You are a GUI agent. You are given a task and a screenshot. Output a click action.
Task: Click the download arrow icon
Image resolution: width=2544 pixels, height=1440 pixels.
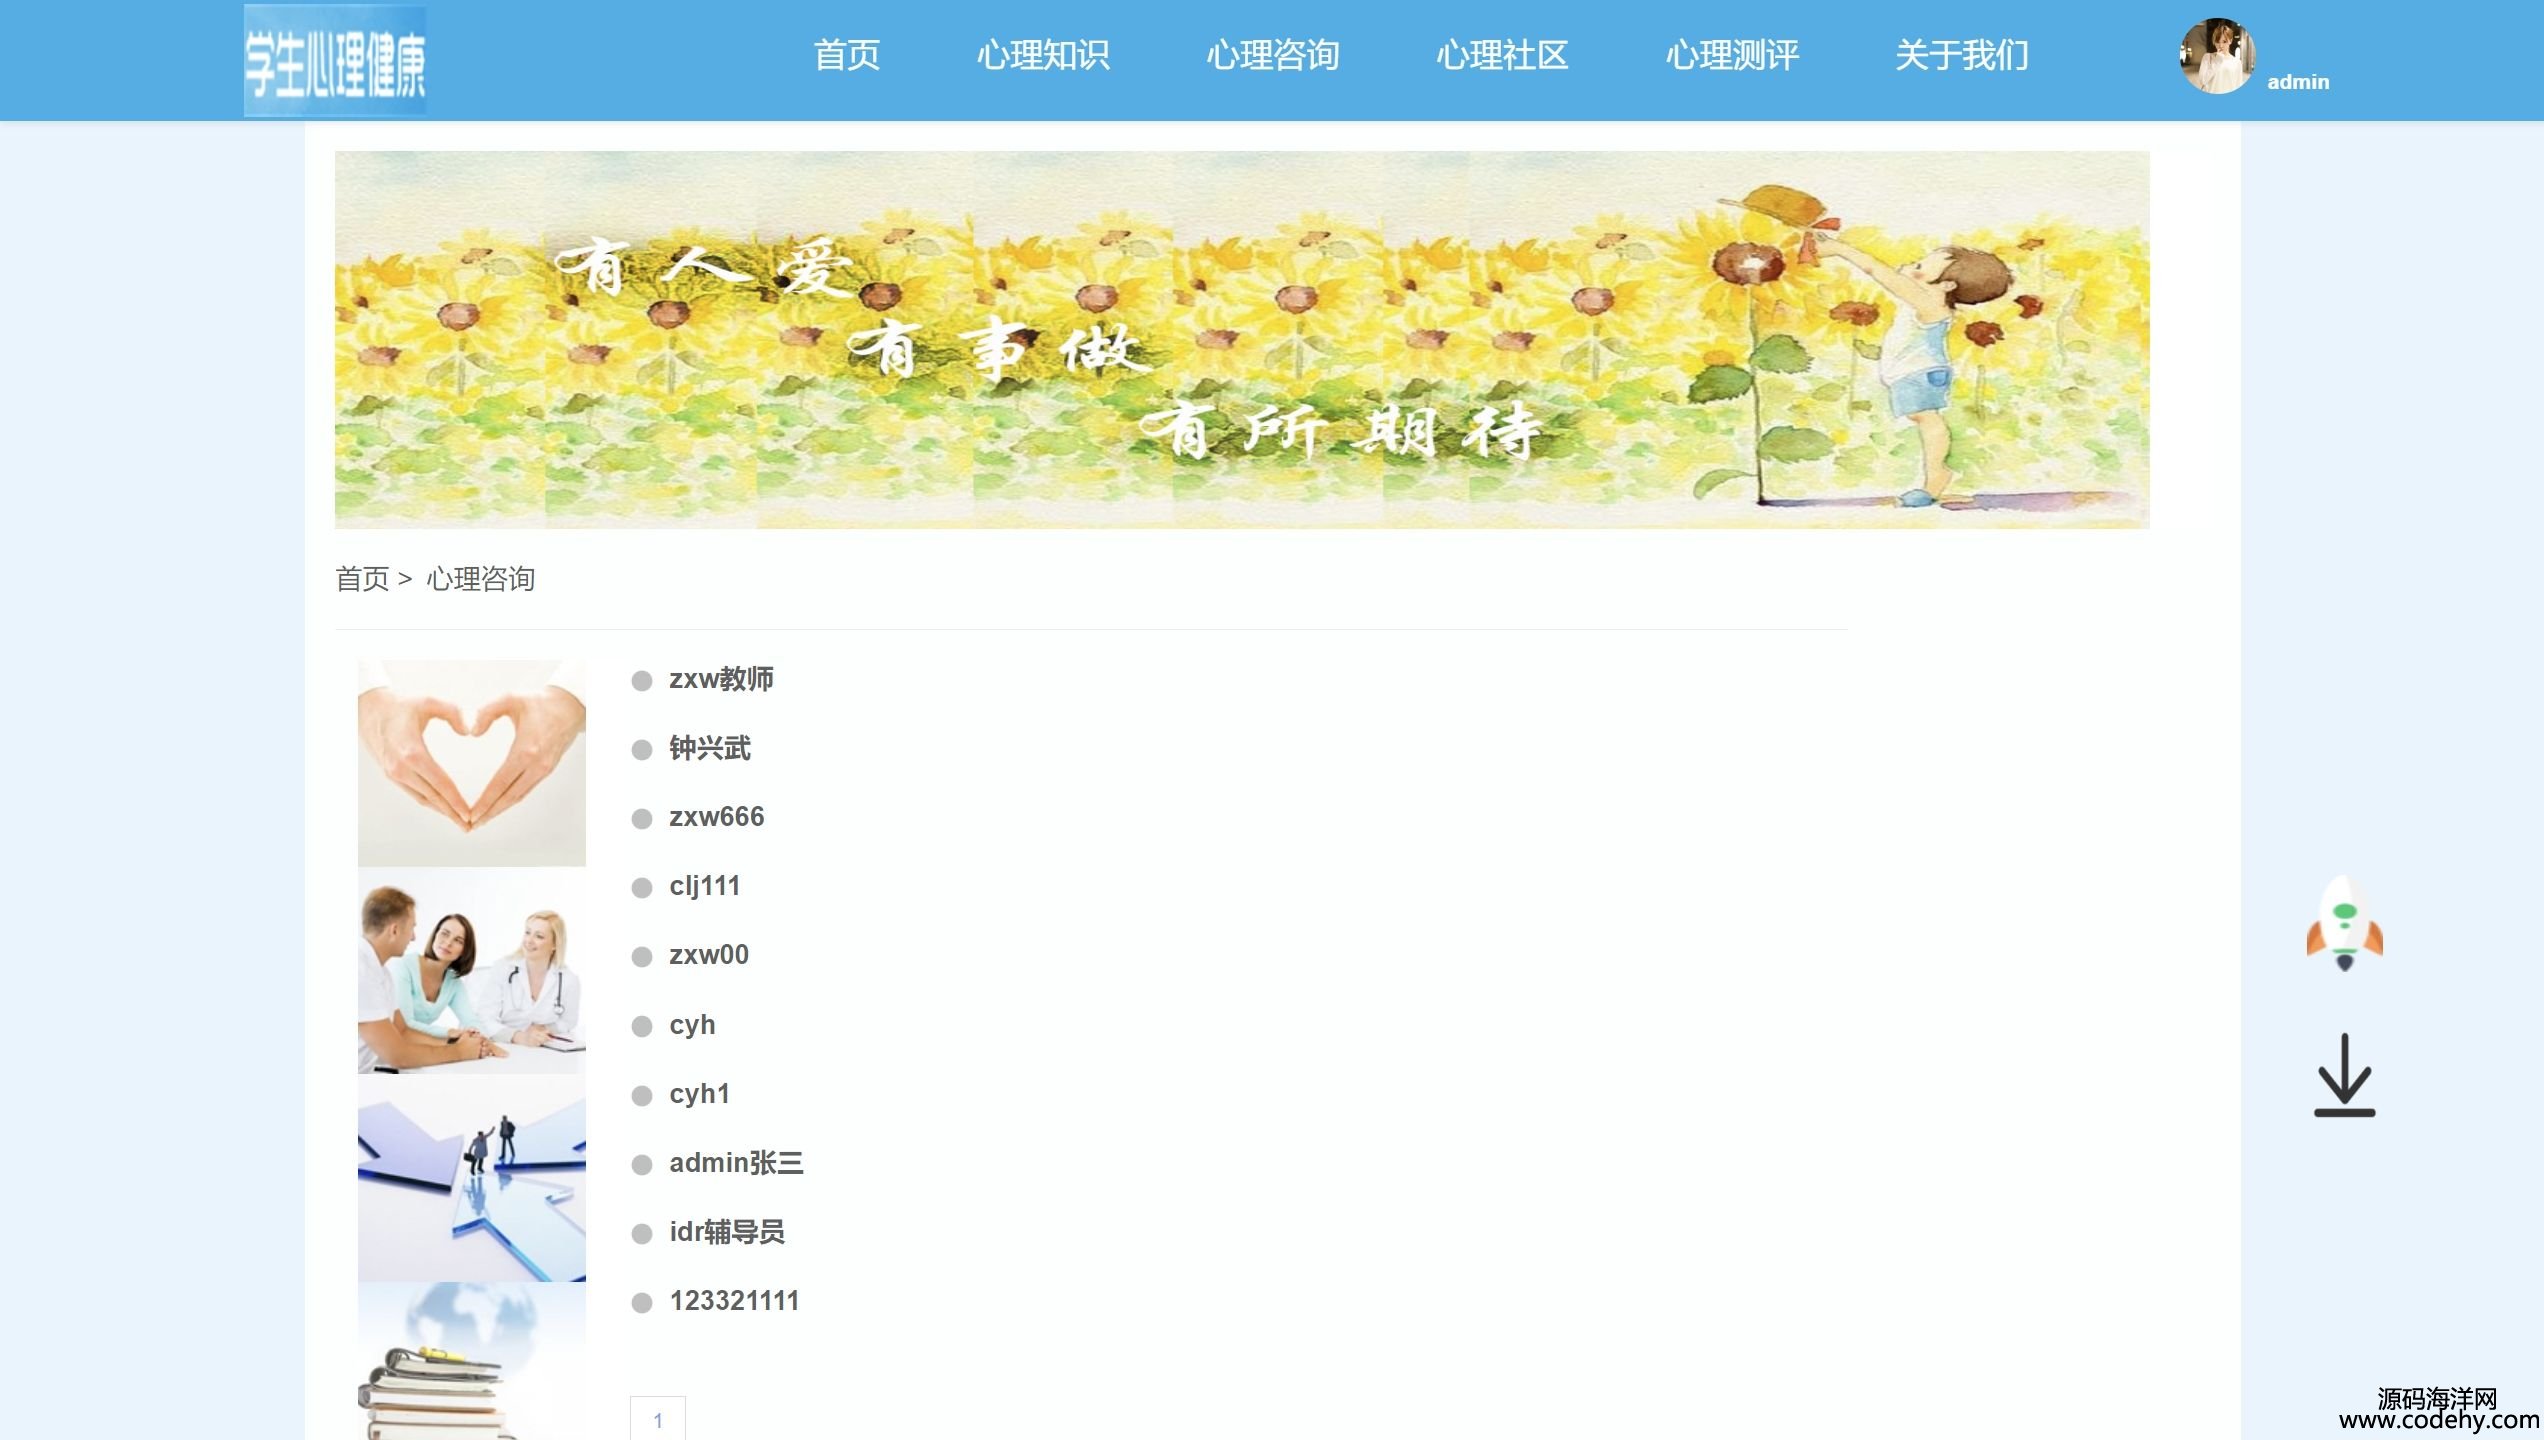(x=2344, y=1075)
